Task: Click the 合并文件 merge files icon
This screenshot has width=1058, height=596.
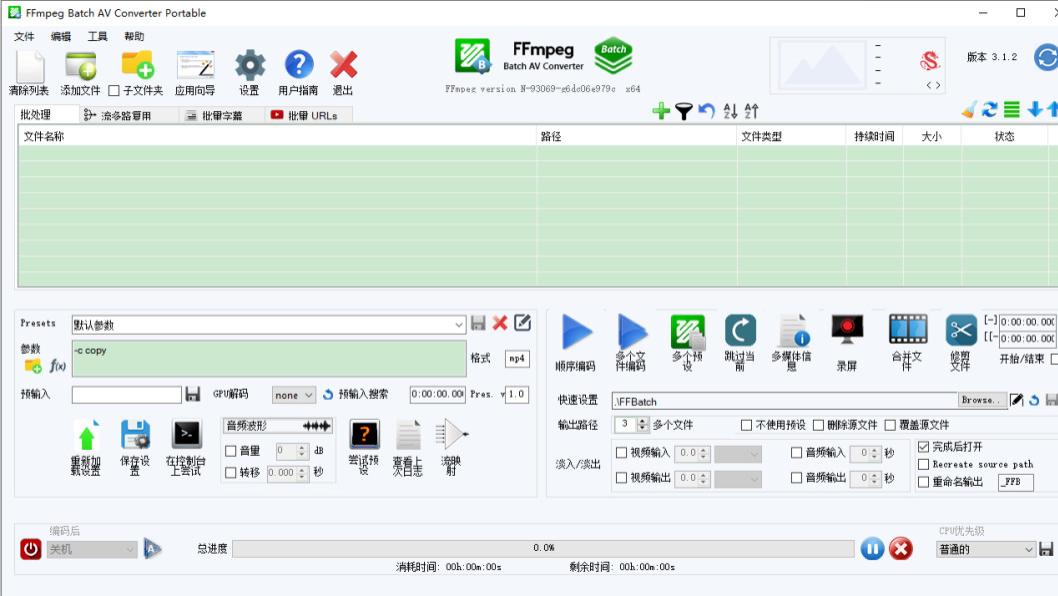Action: pyautogui.click(x=908, y=330)
